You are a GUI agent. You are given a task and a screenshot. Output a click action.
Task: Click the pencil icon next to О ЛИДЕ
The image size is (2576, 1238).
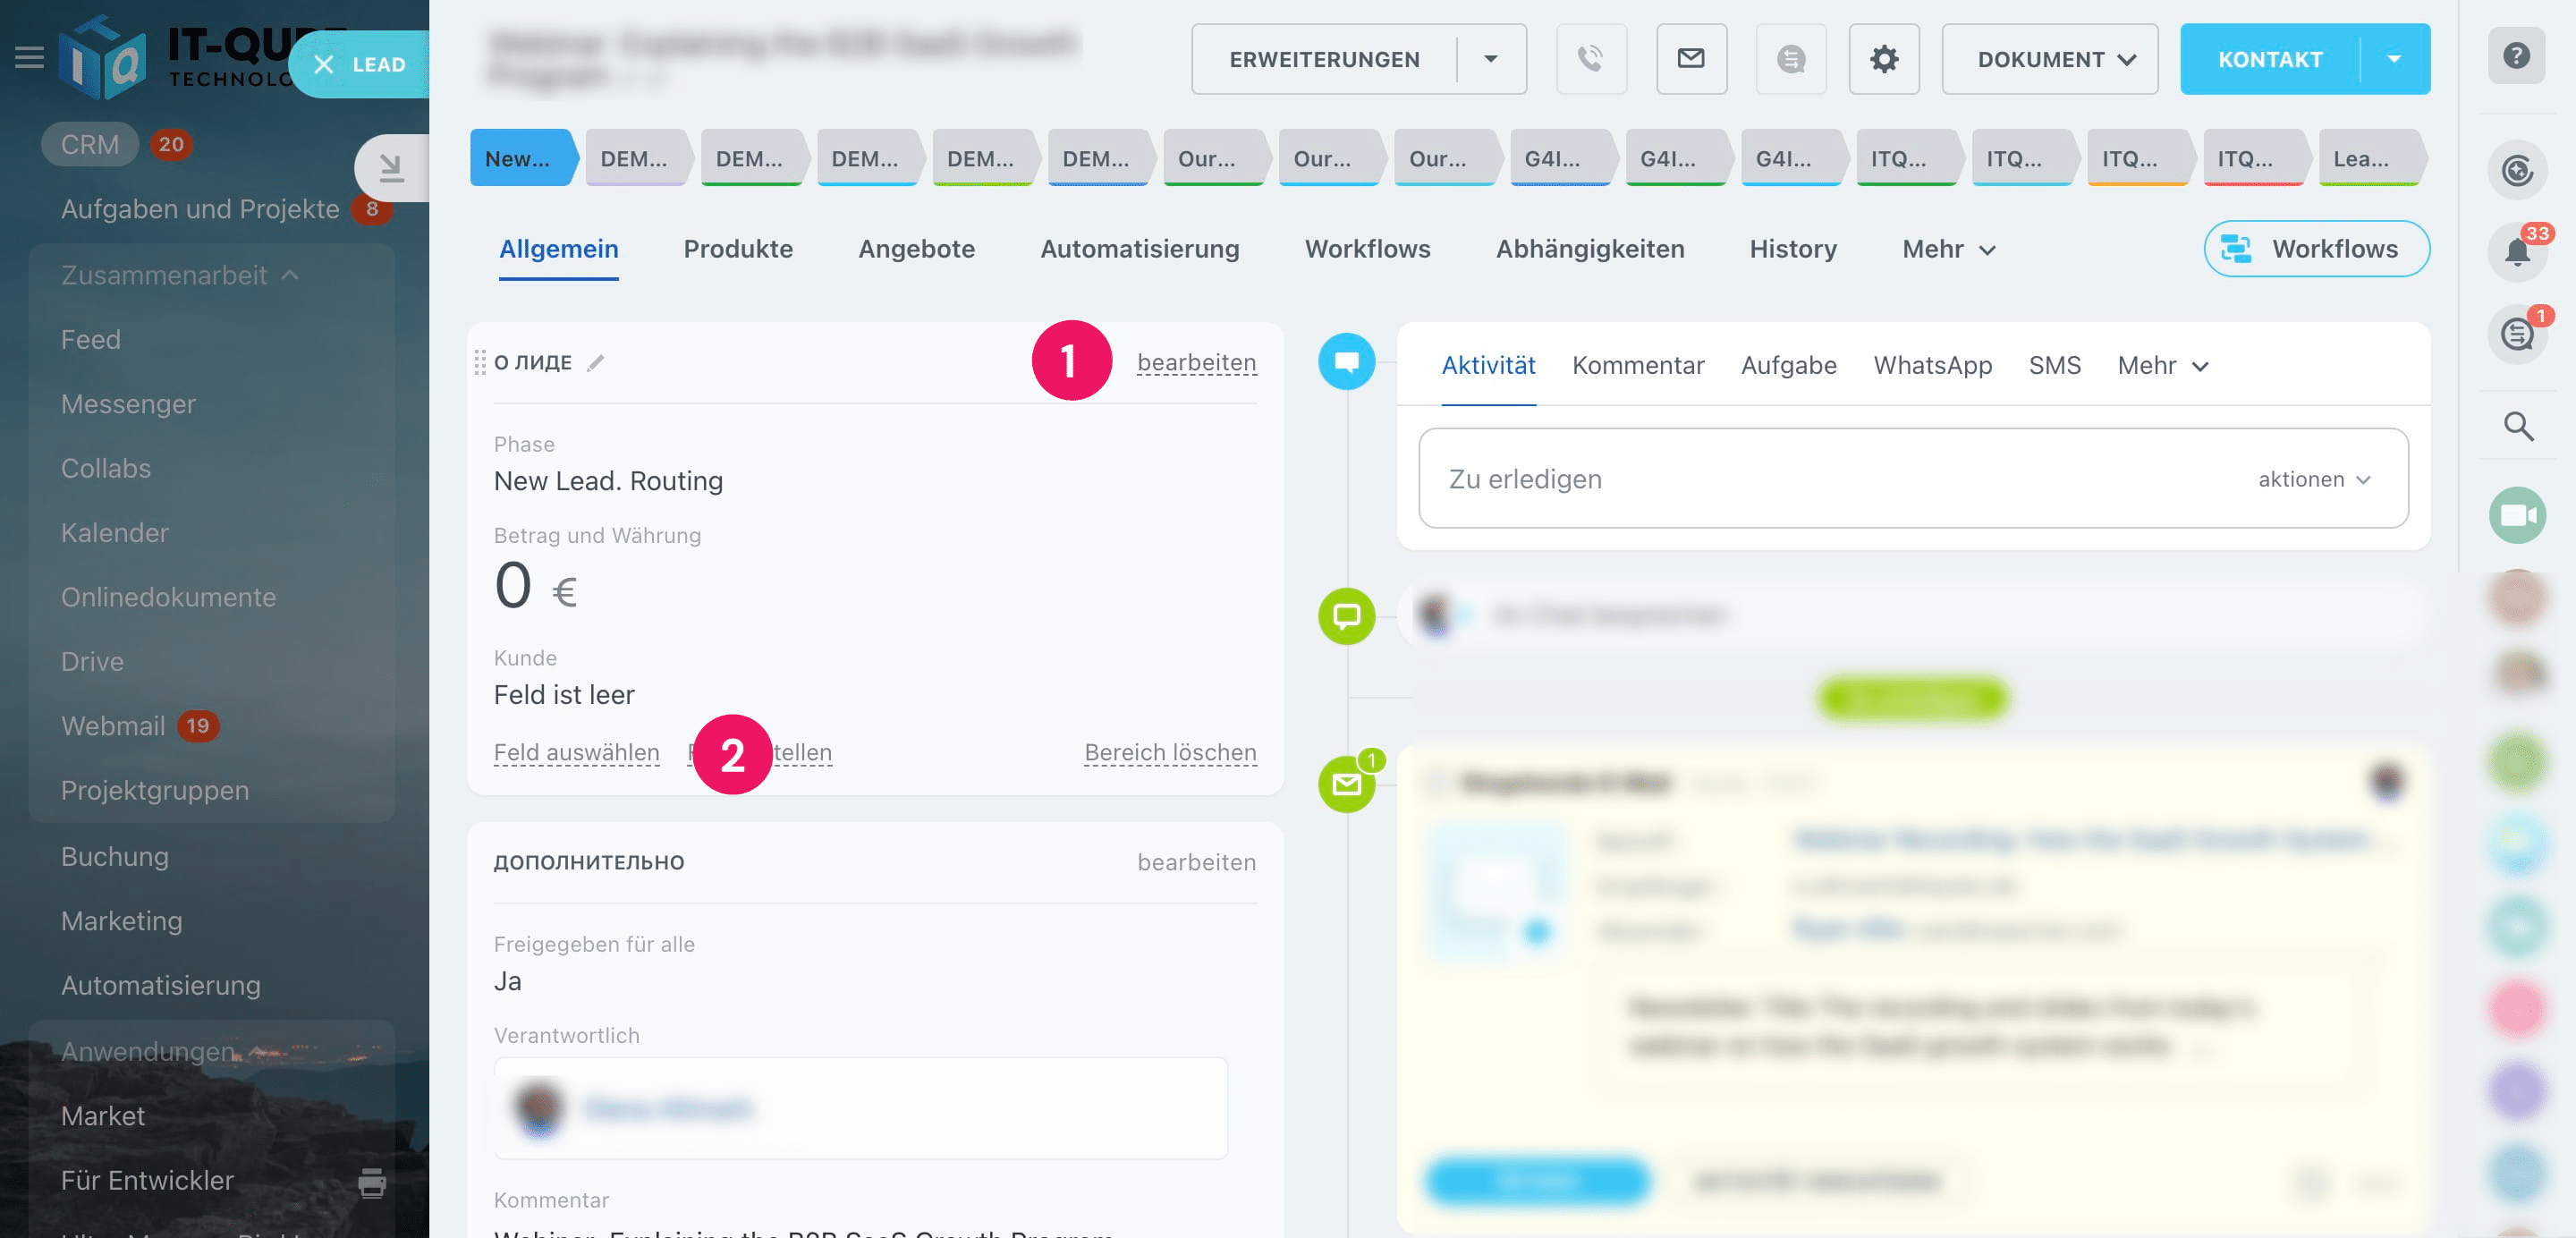[x=595, y=363]
